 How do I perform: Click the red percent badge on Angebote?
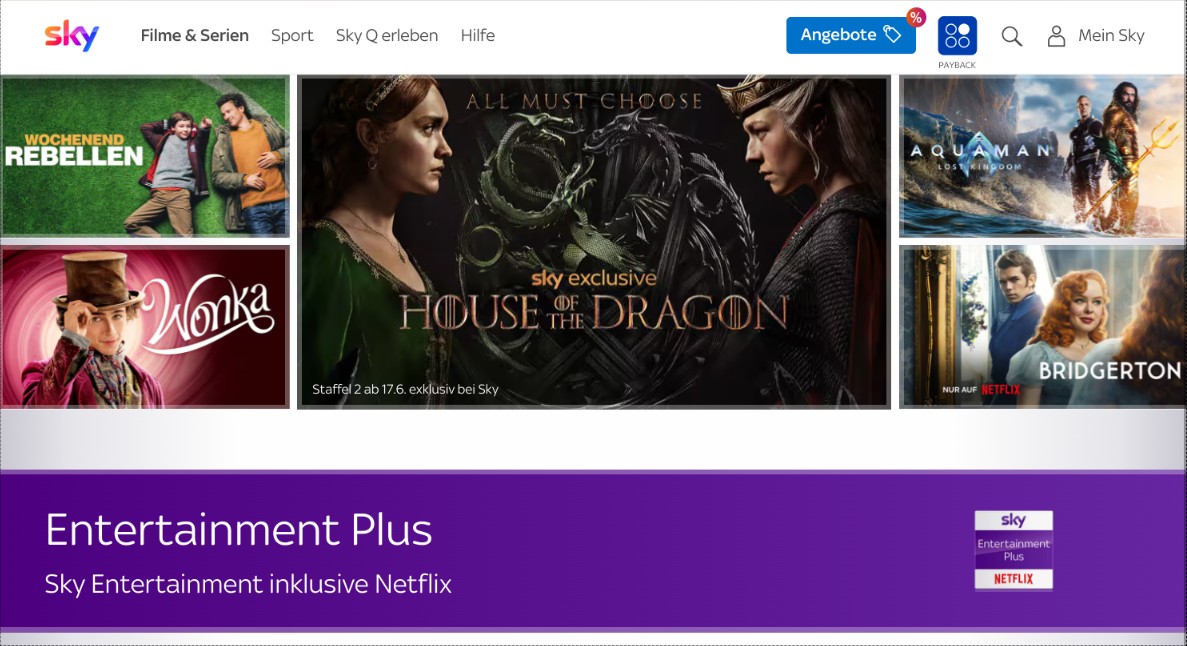(x=915, y=17)
